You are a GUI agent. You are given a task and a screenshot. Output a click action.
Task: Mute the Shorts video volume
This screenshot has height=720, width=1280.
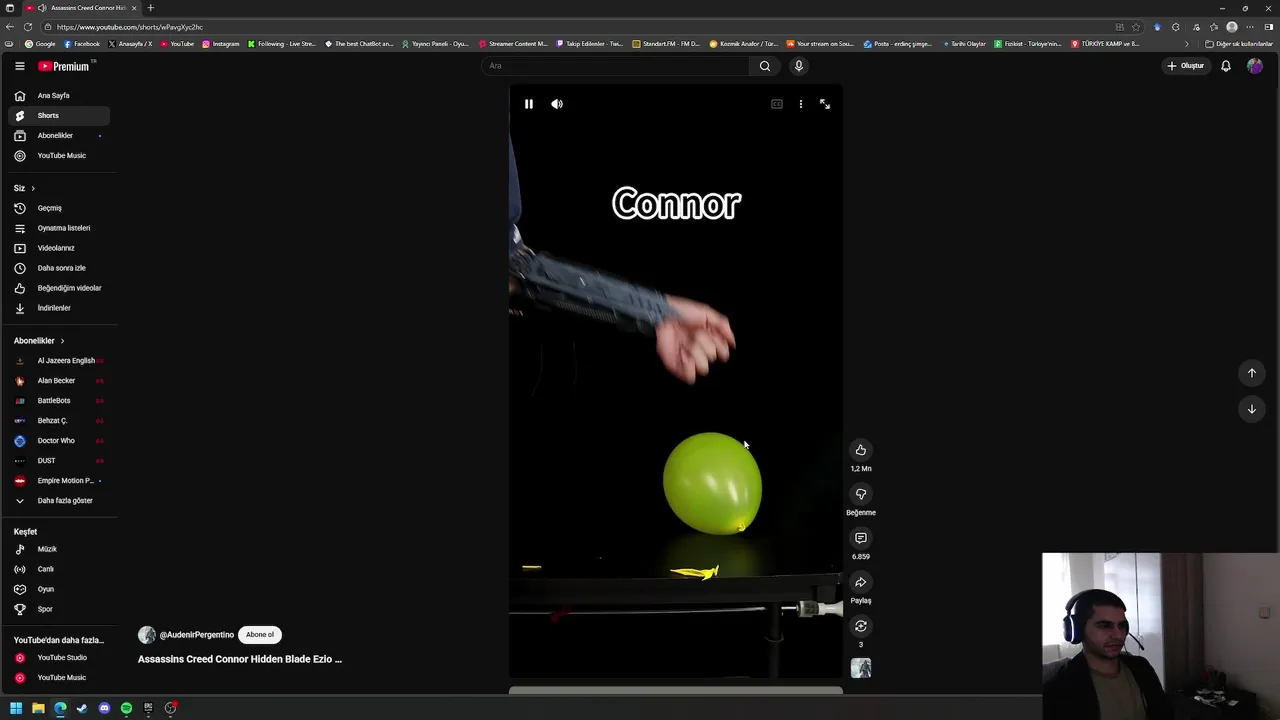[557, 104]
